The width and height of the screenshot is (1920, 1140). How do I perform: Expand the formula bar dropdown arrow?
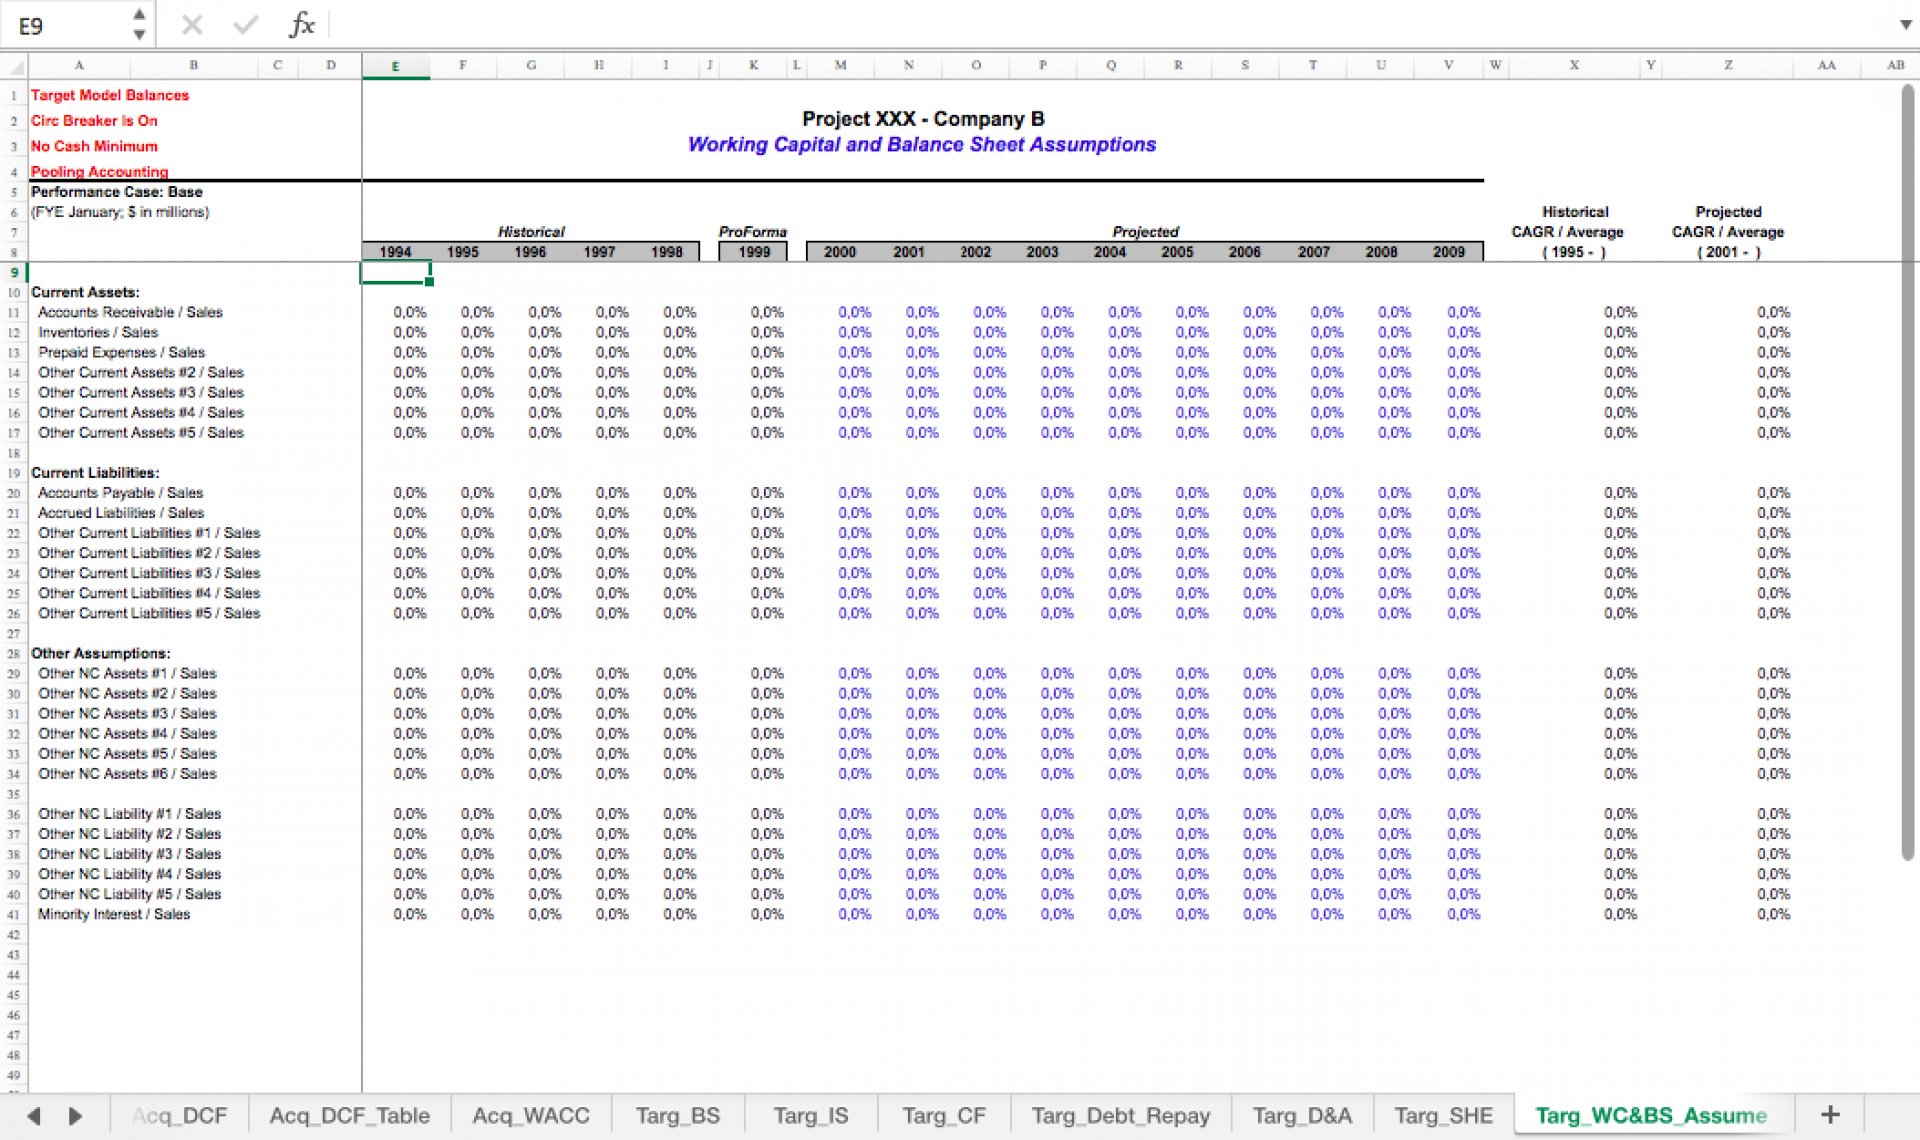click(1905, 25)
